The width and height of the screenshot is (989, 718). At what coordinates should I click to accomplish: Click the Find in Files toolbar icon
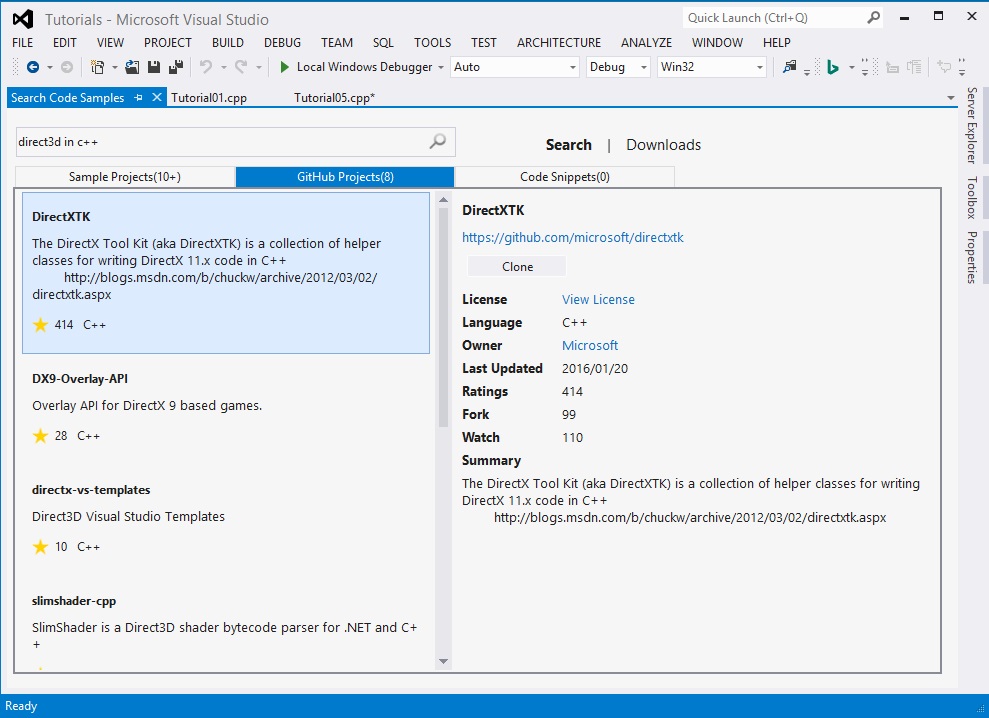point(790,67)
